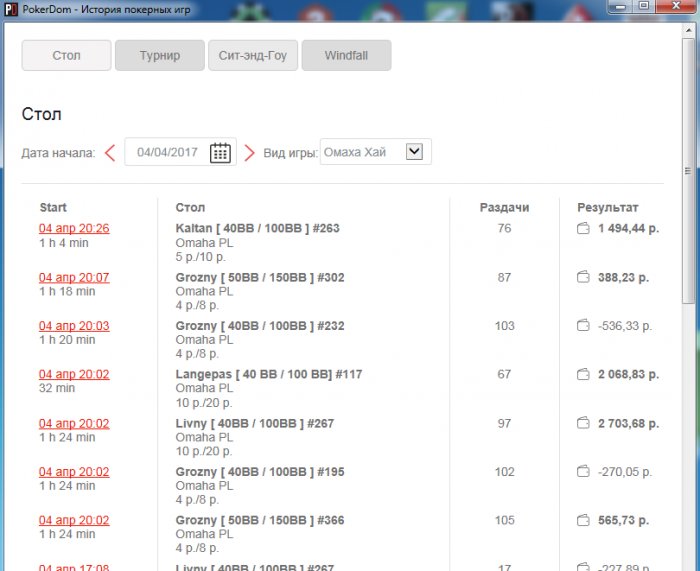
Task: Maximize the PokerDom window
Action: 644,6
